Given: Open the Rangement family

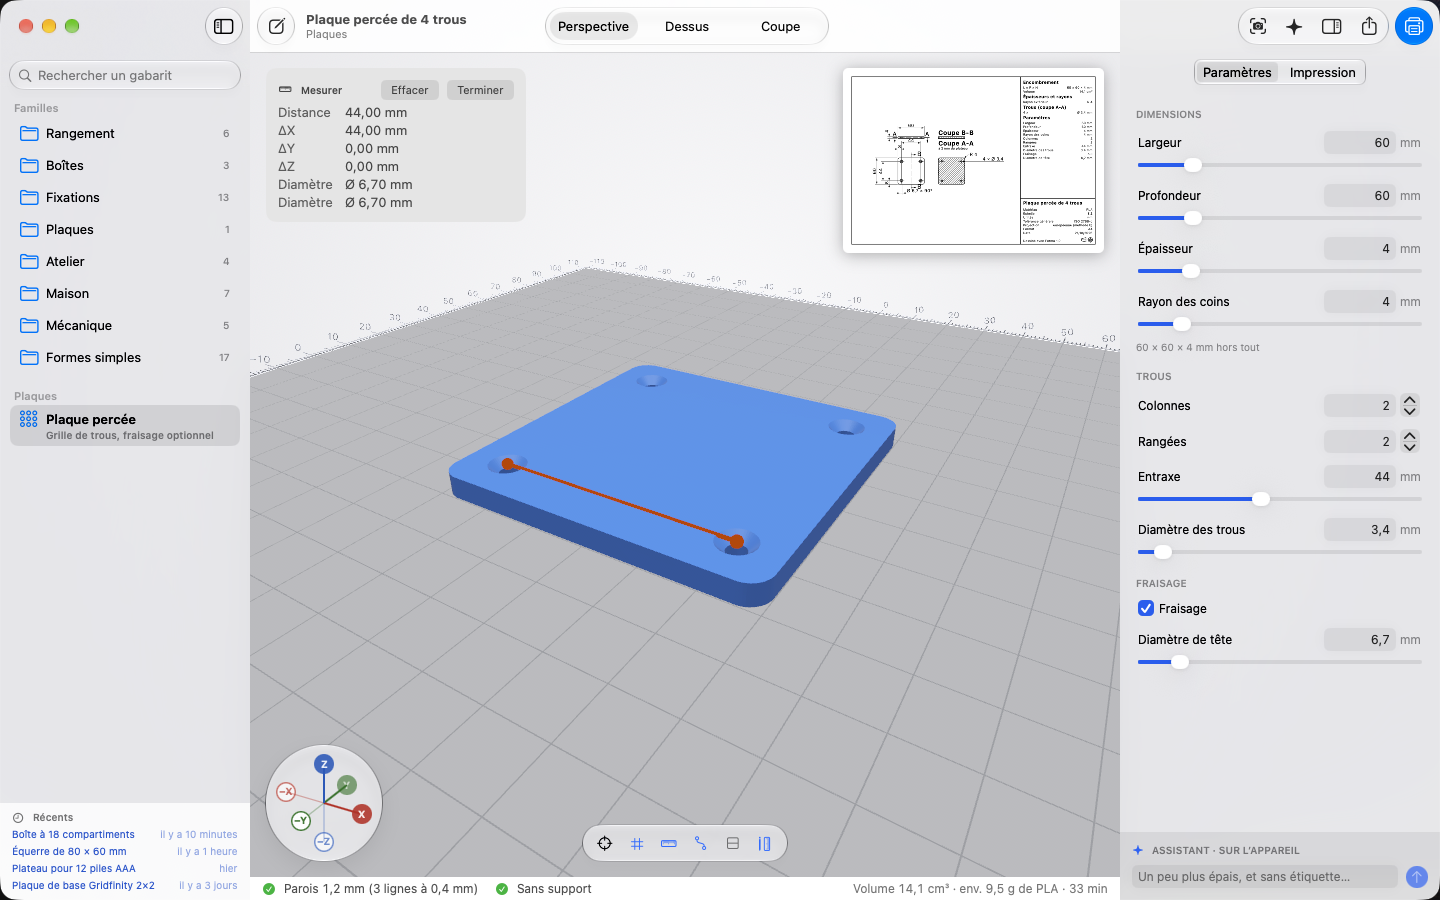Looking at the screenshot, I should click(125, 133).
